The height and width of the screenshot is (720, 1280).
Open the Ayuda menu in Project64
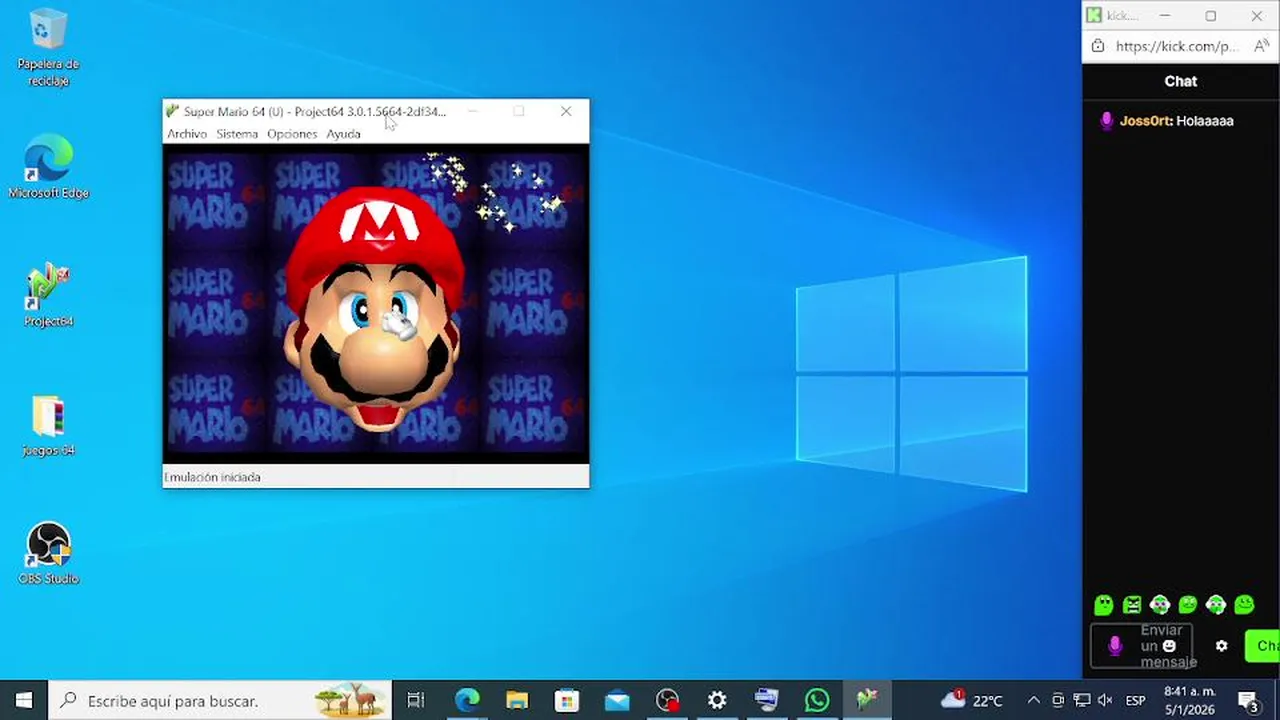tap(343, 134)
